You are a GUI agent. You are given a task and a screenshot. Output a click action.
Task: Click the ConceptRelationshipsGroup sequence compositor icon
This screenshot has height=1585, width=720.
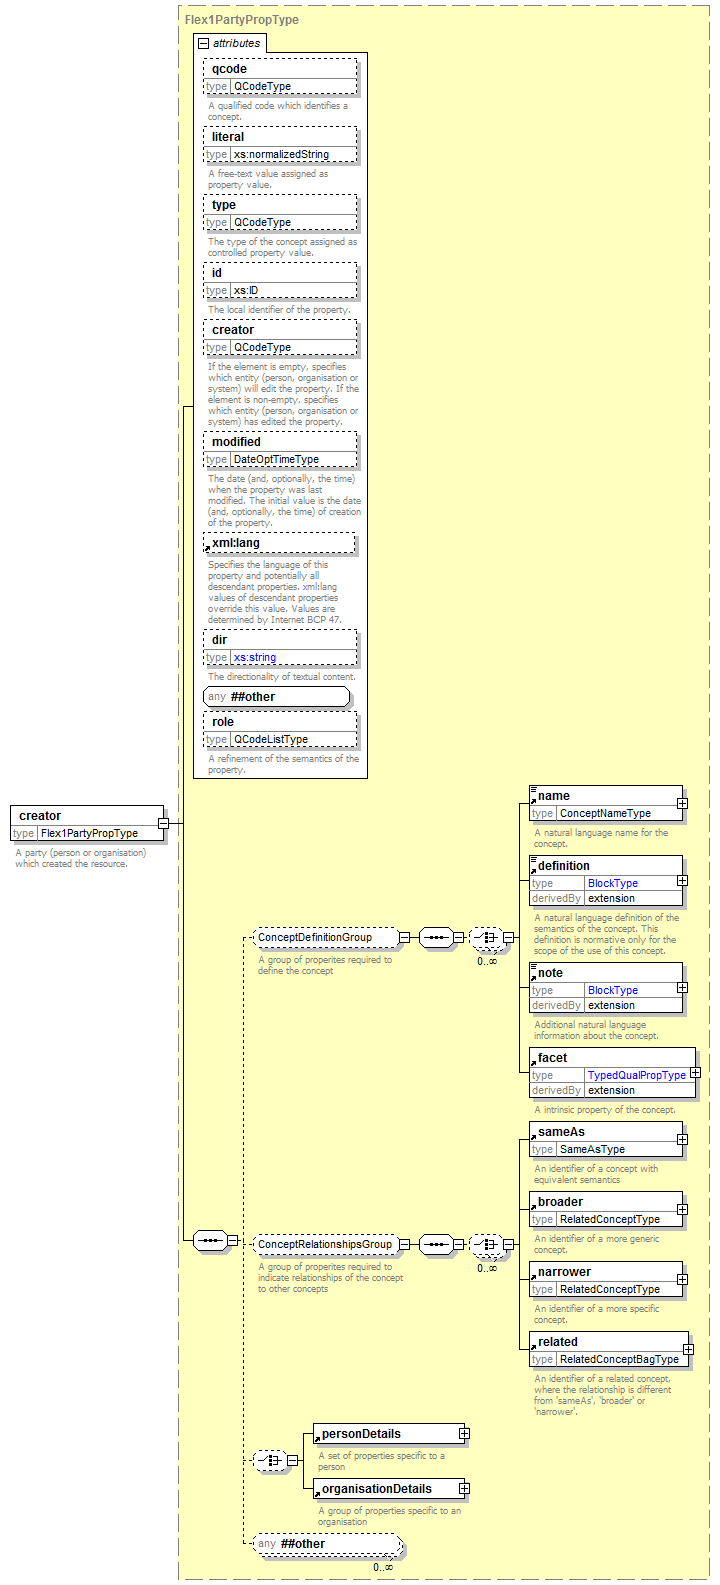(x=435, y=1244)
